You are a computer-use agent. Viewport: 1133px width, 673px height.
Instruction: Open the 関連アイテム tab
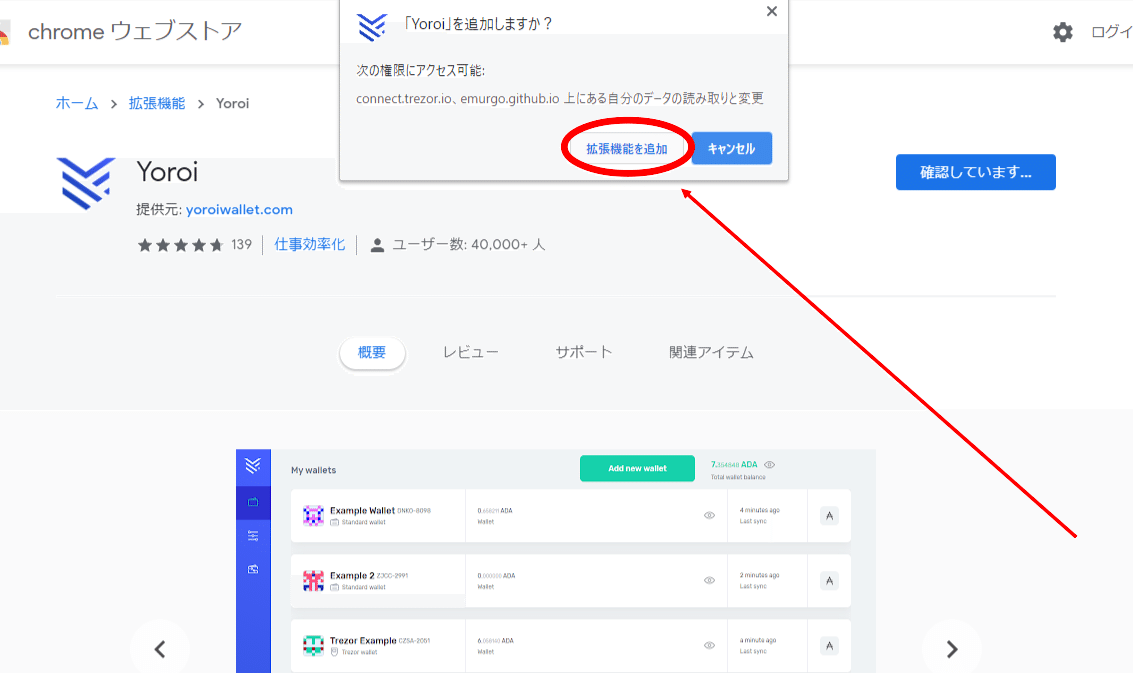pyautogui.click(x=711, y=353)
